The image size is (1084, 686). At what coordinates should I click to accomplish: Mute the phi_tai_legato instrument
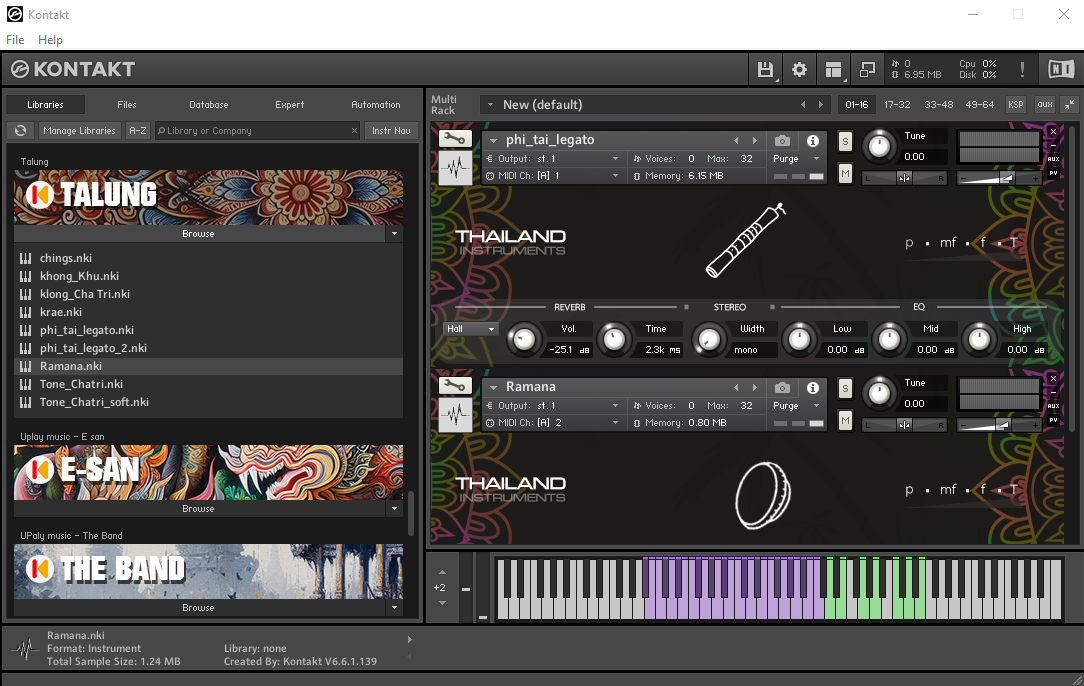pos(845,173)
